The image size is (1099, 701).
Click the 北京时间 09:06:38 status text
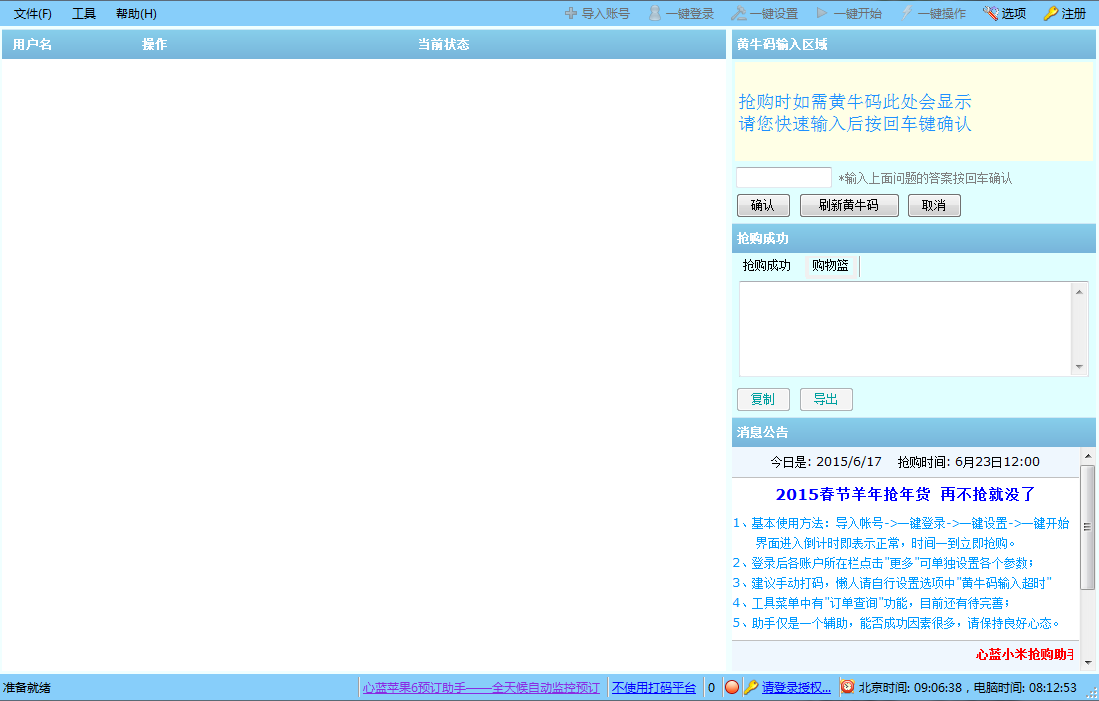point(911,688)
